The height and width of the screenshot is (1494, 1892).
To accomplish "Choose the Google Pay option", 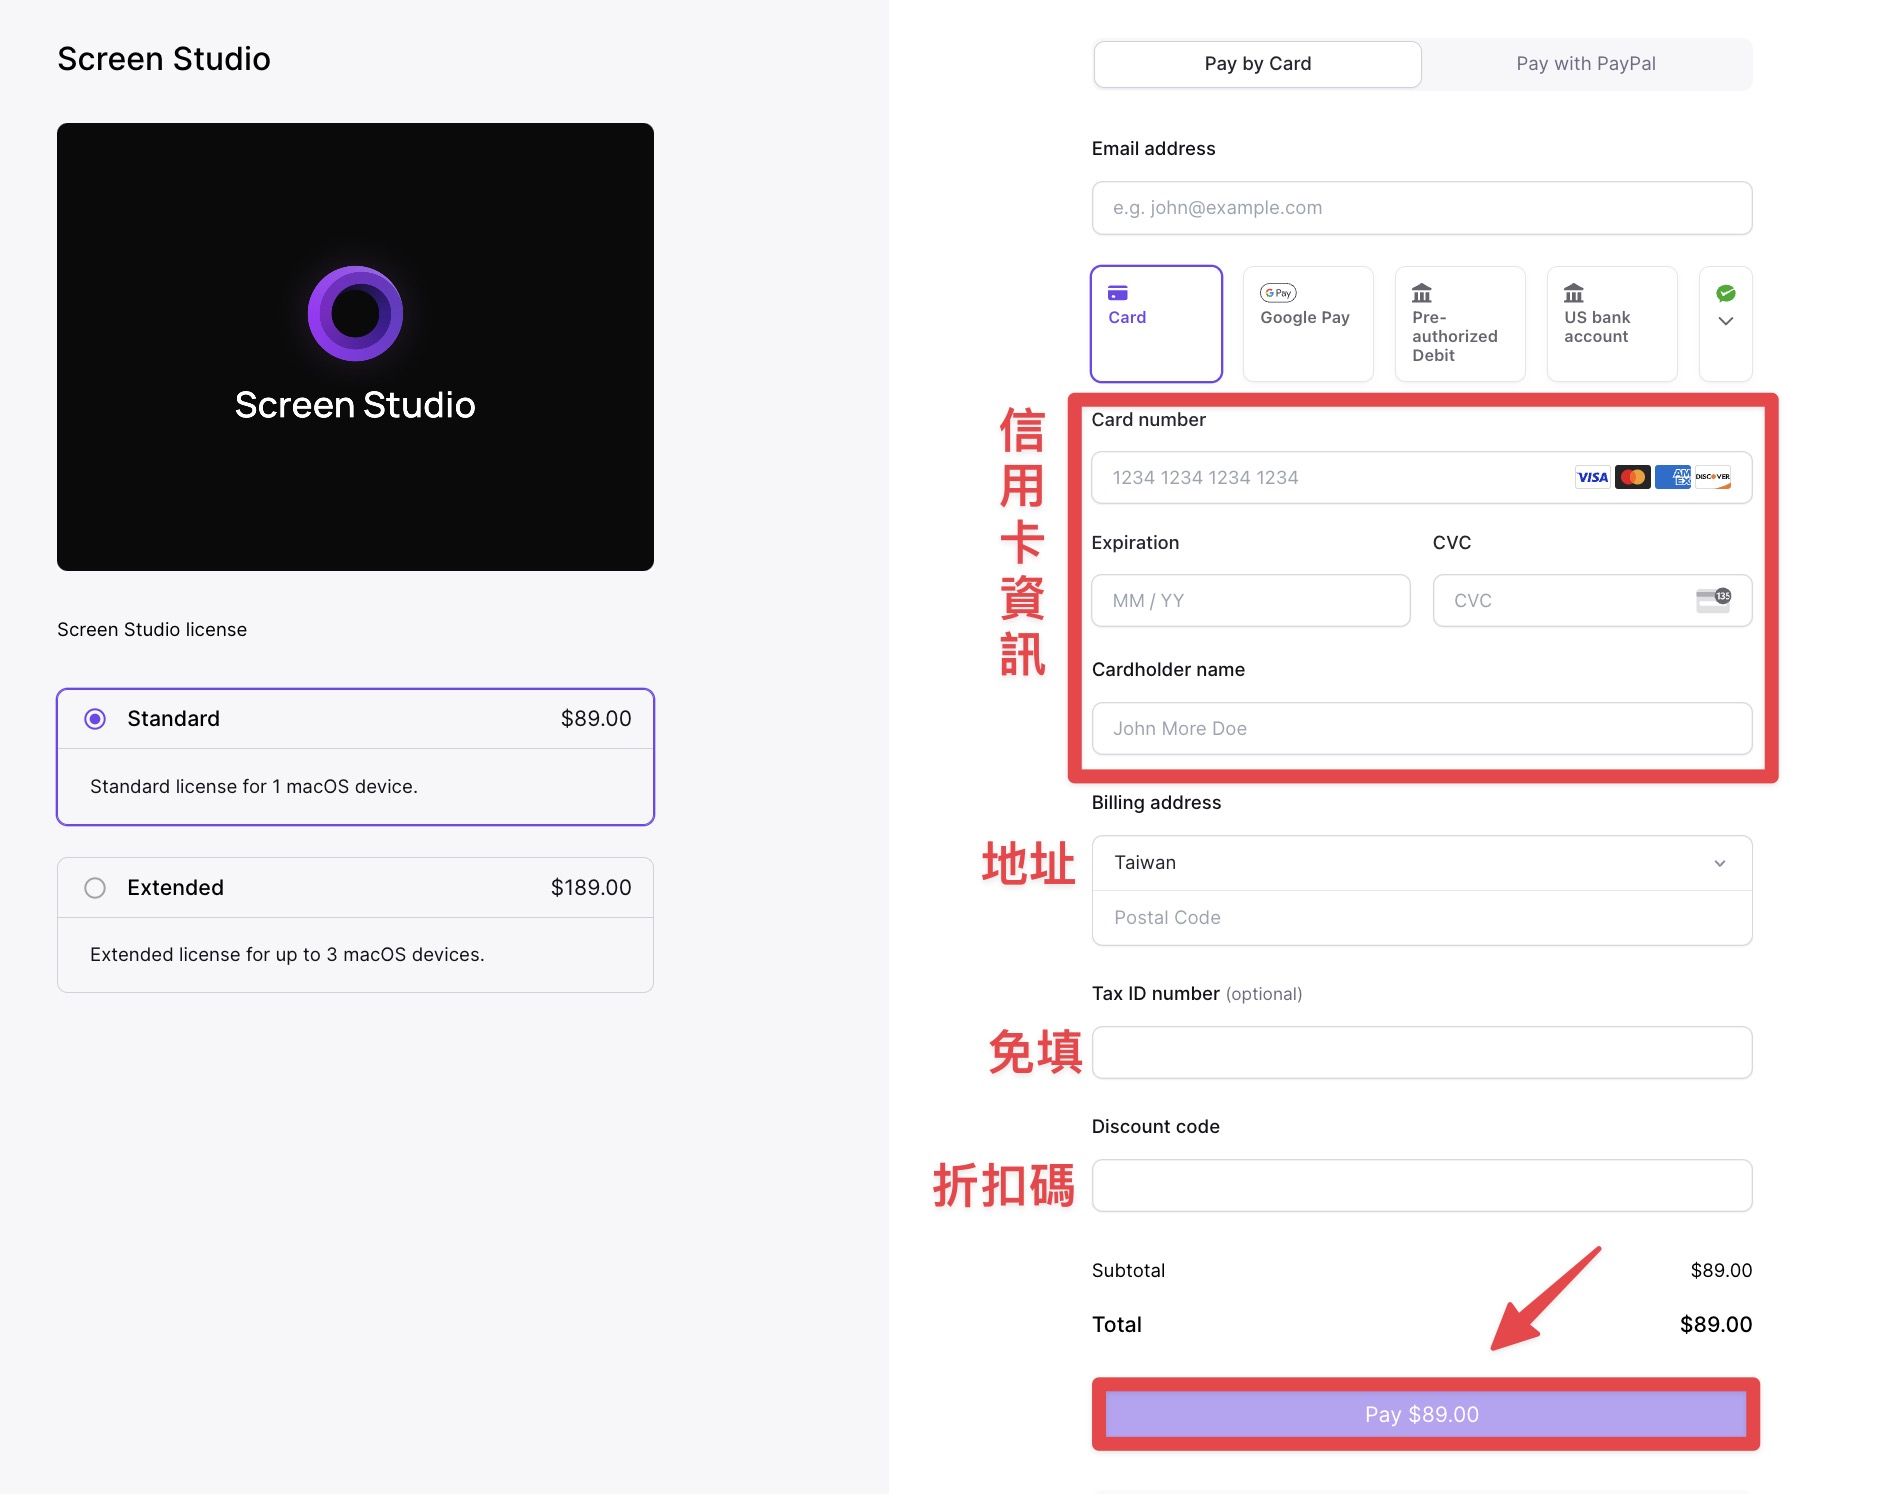I will click(1307, 323).
